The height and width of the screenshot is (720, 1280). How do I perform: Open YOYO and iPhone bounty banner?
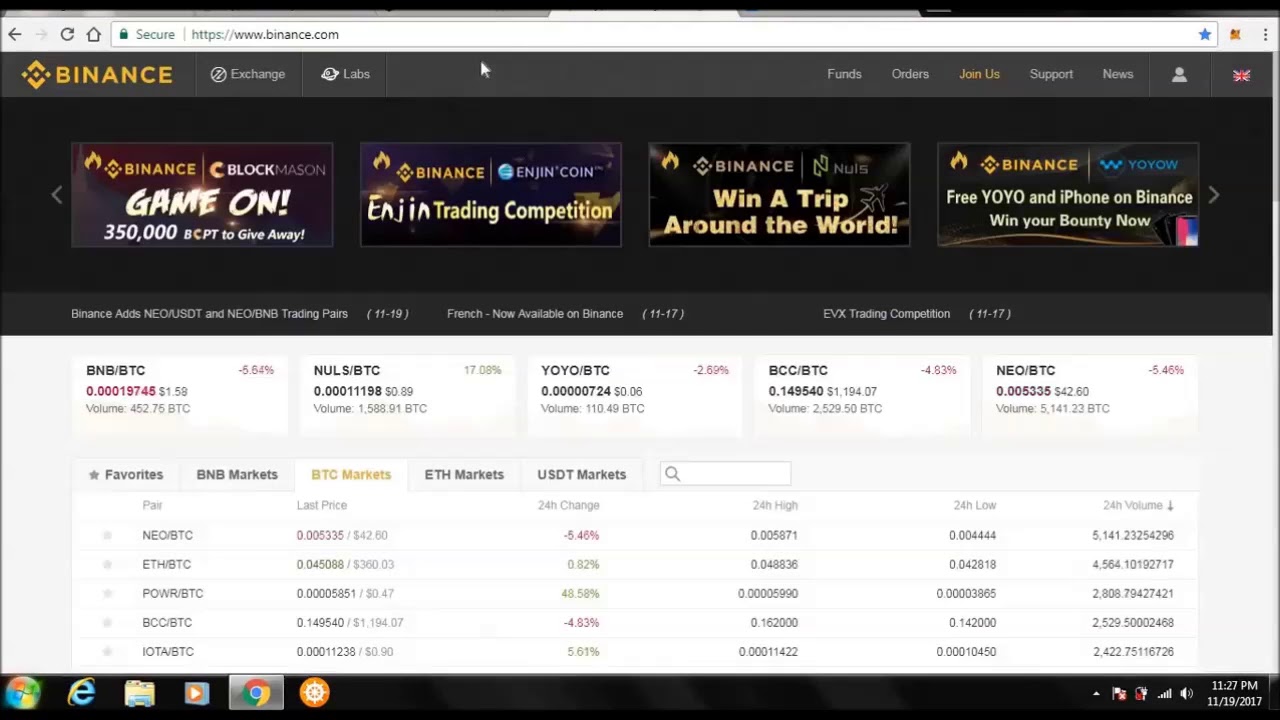pos(1068,195)
